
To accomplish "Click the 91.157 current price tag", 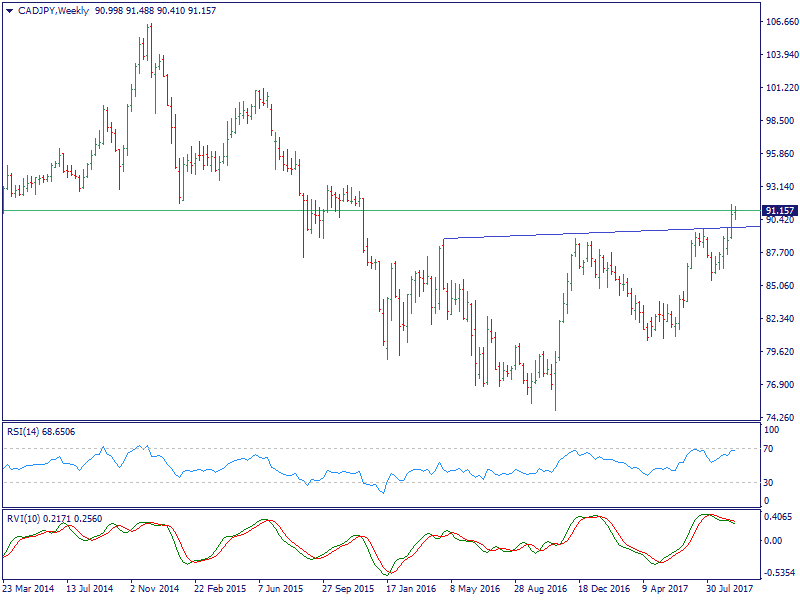I will tap(778, 211).
